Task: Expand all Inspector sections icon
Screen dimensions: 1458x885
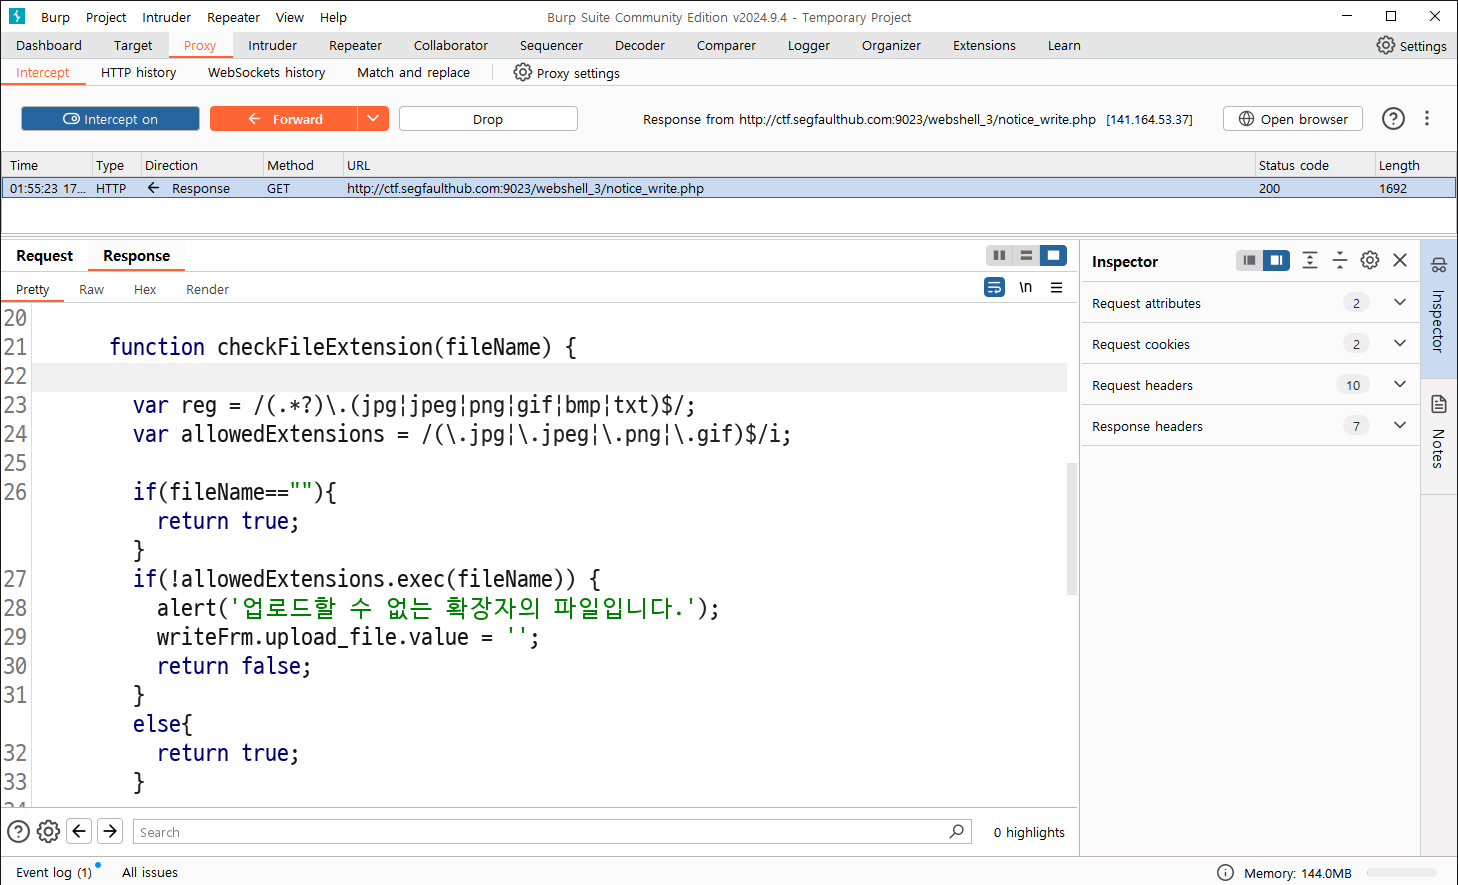Action: tap(1310, 260)
